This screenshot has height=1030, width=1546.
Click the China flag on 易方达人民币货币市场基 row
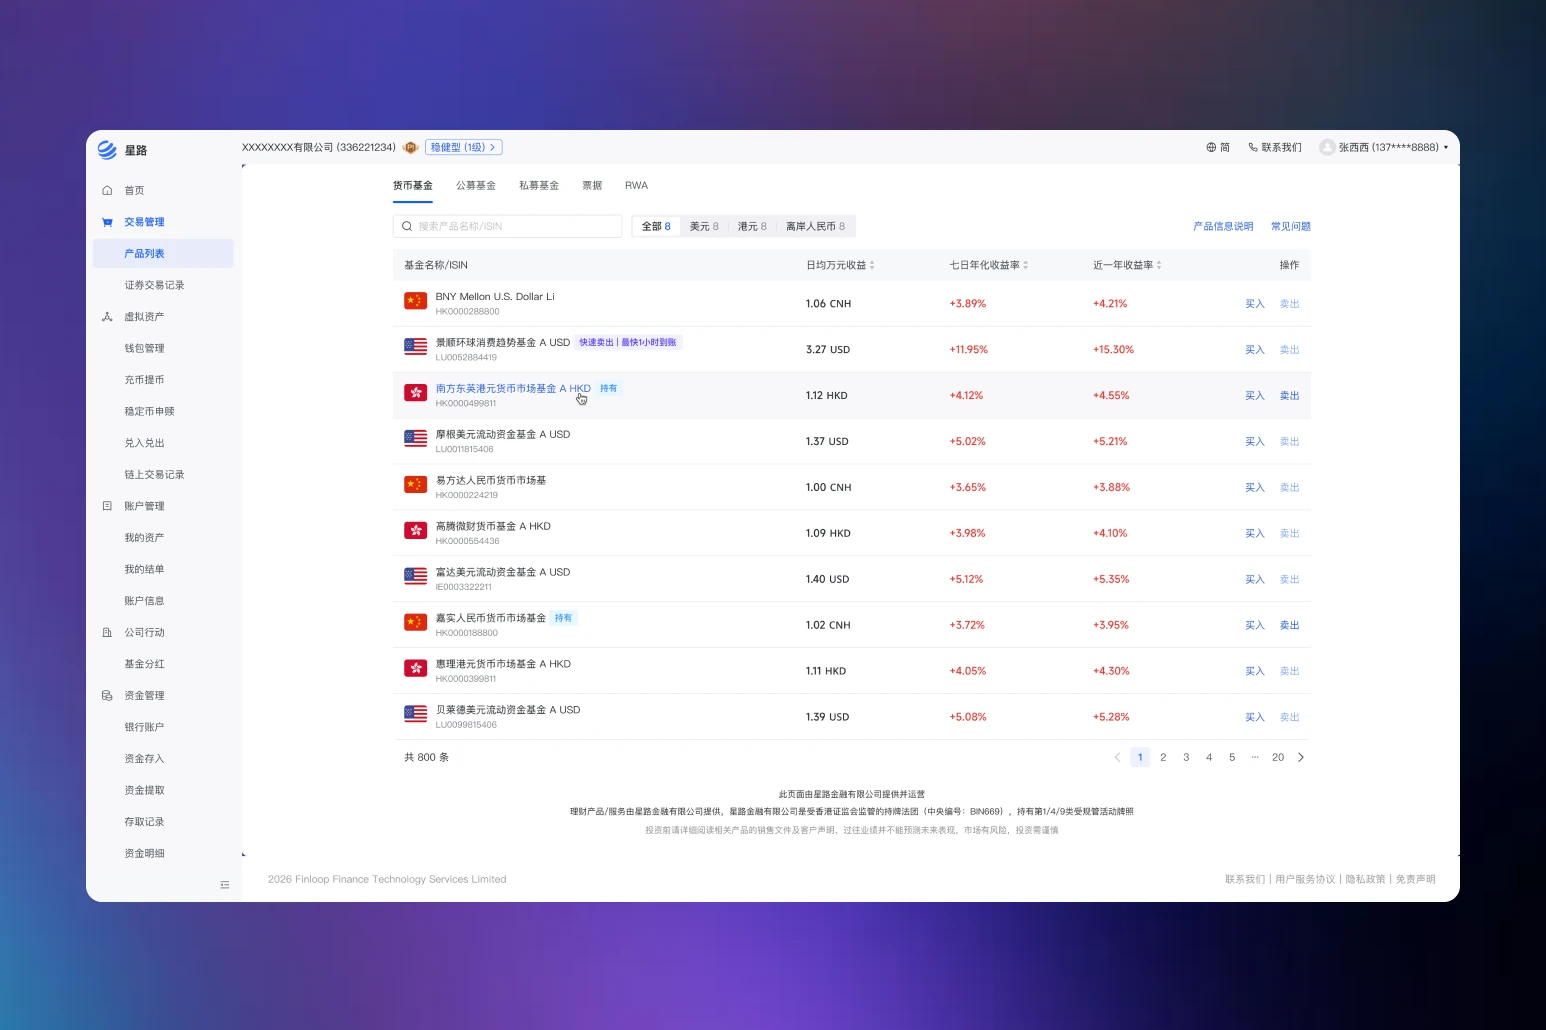click(x=415, y=485)
